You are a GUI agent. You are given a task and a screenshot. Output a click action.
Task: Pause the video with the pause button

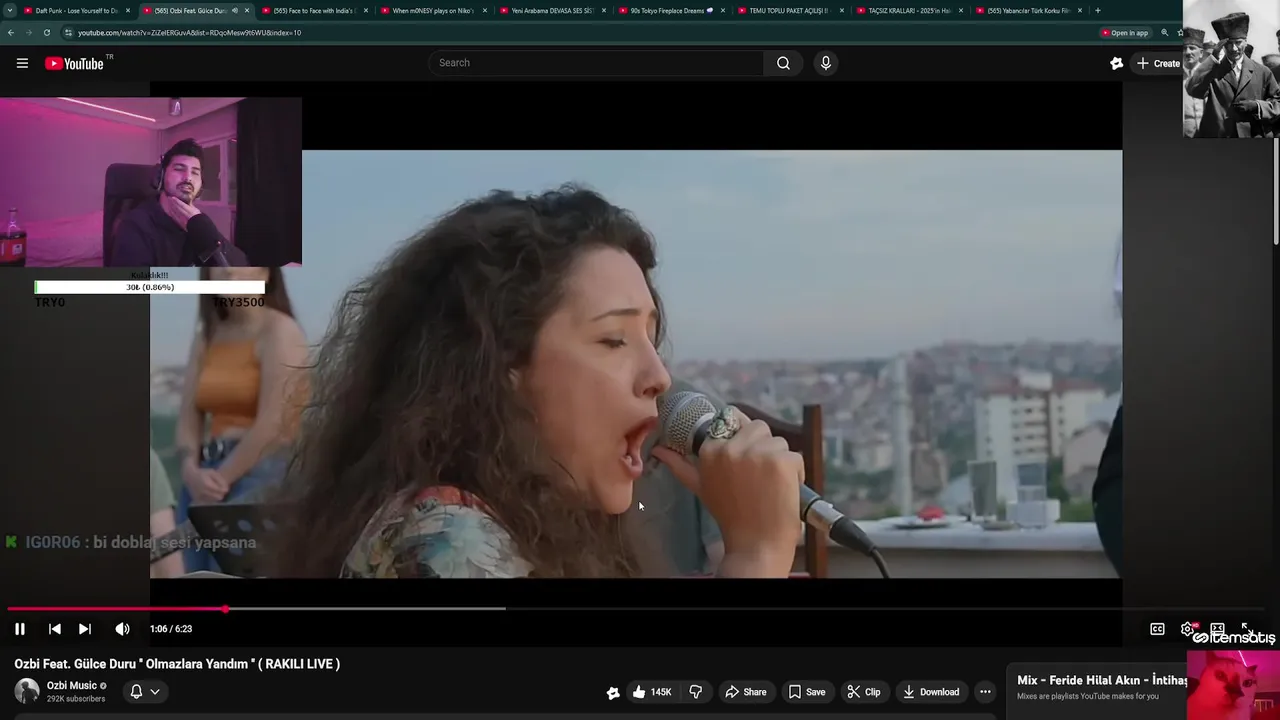tap(19, 629)
